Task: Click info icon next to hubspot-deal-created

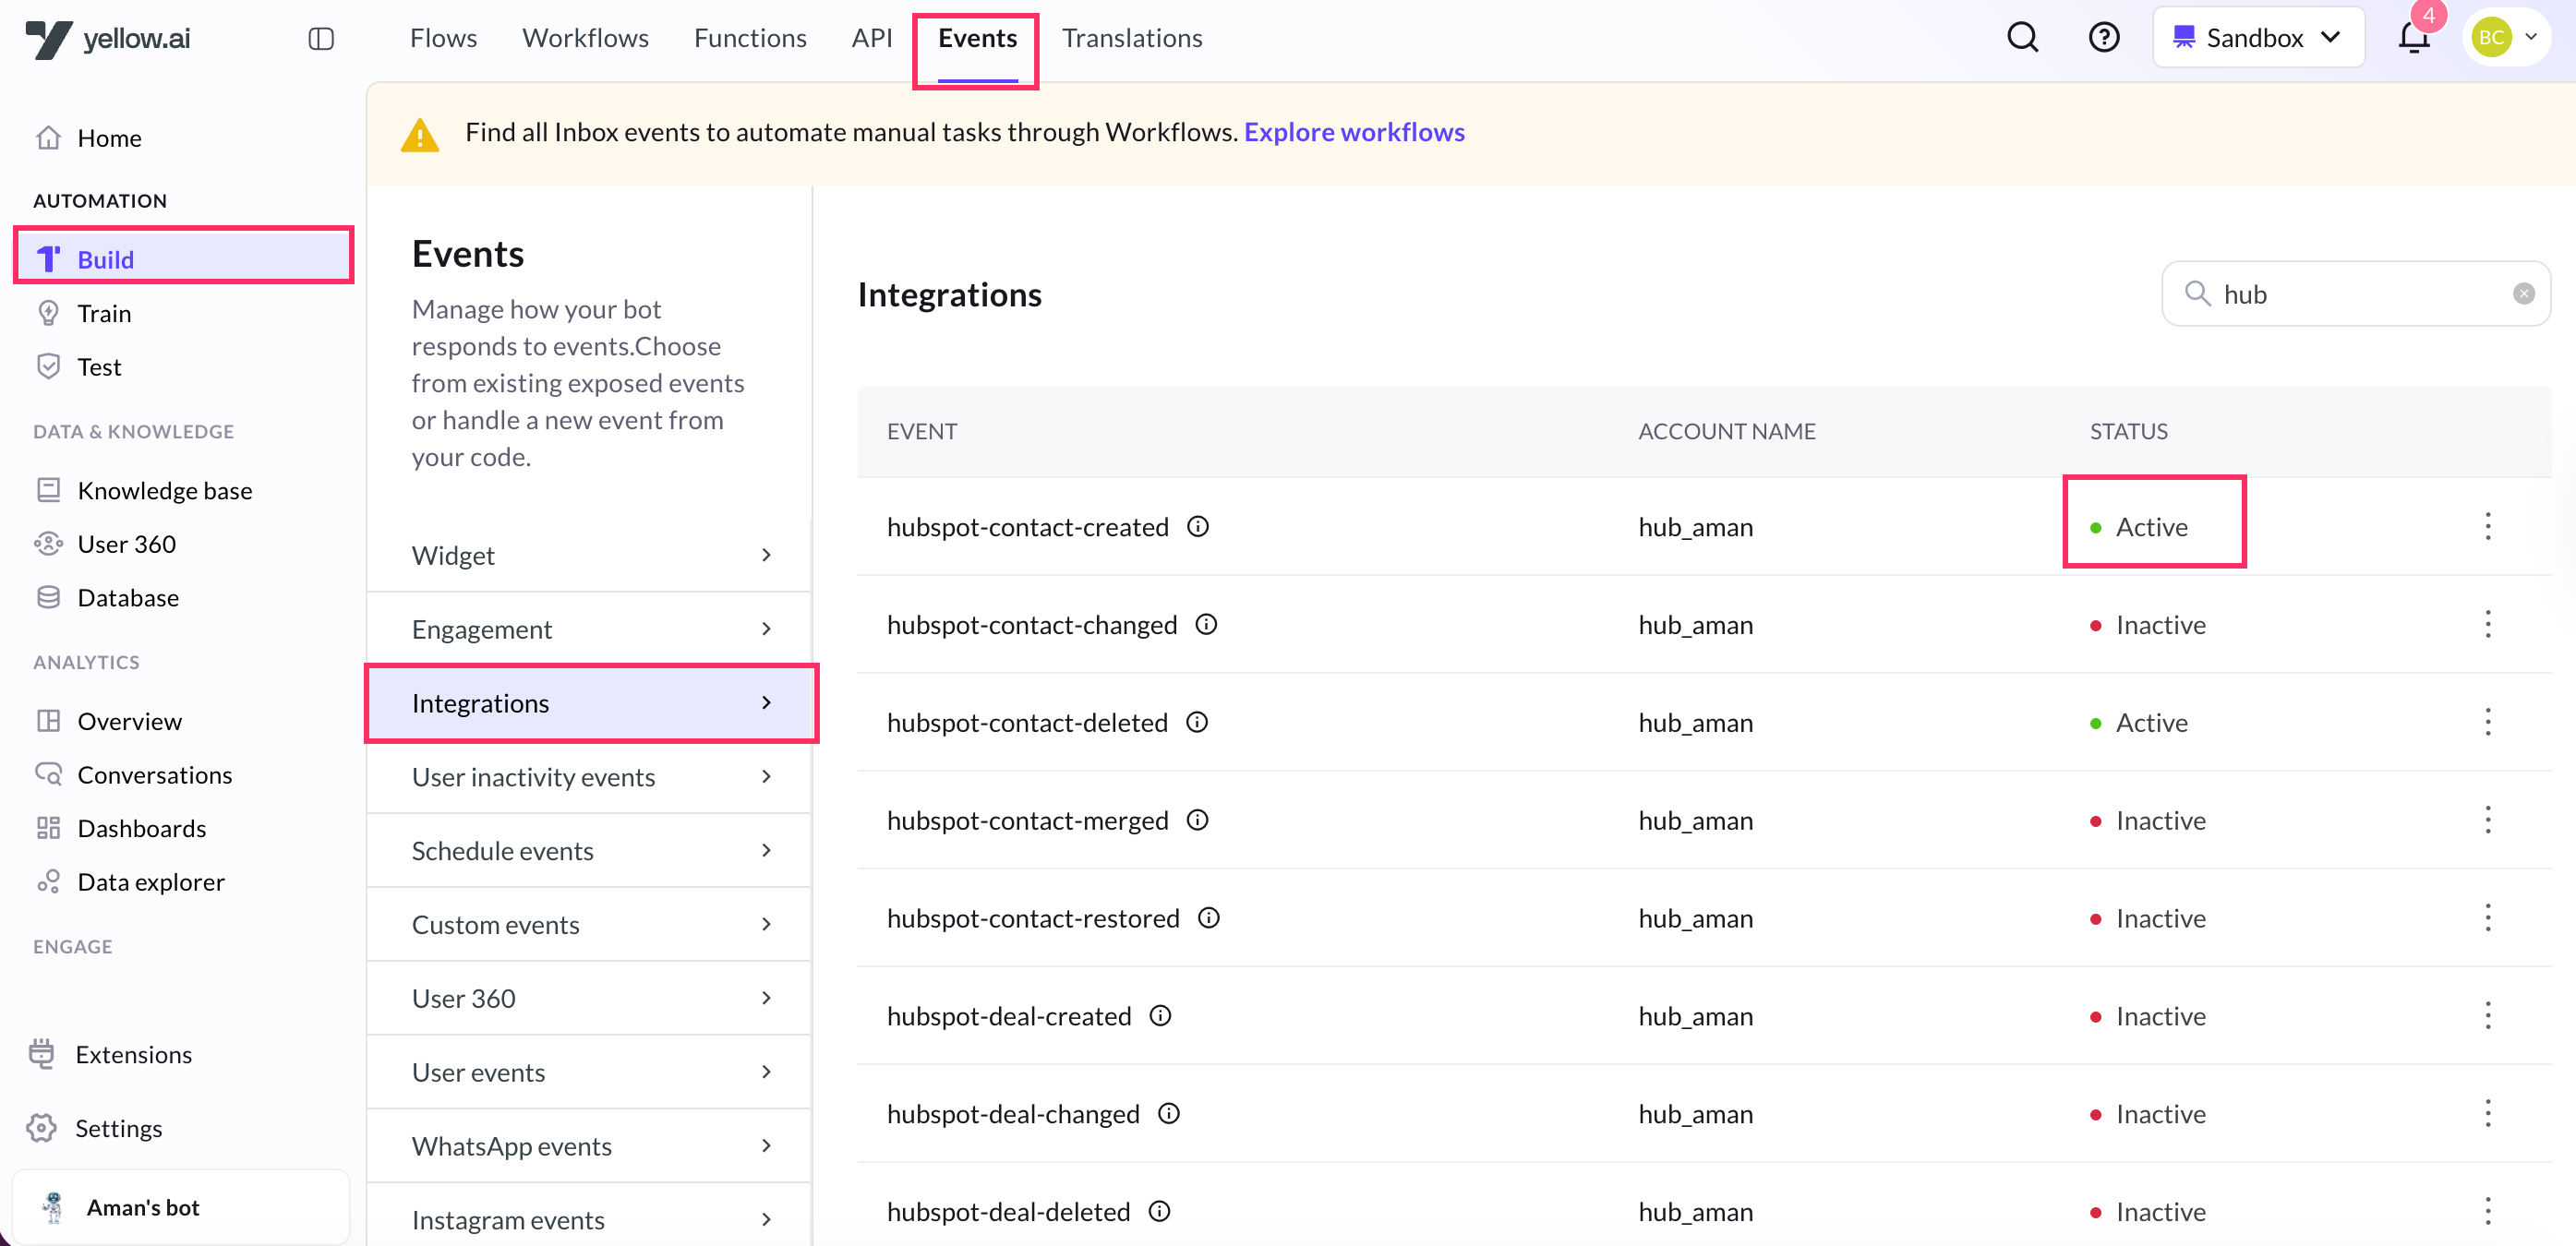Action: tap(1160, 1016)
